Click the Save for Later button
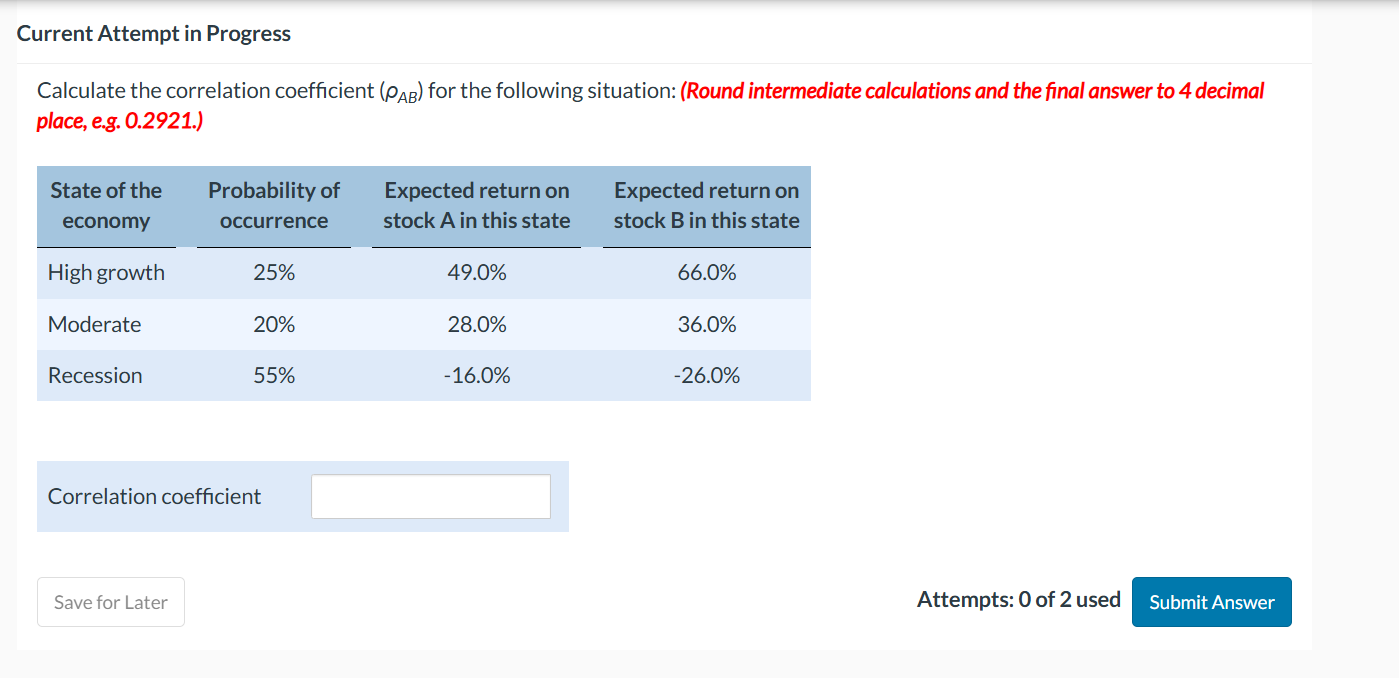The height and width of the screenshot is (678, 1399). (x=110, y=601)
